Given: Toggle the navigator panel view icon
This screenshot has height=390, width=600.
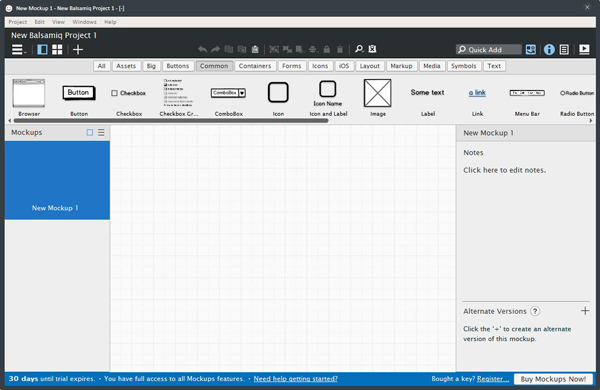Looking at the screenshot, I should tap(42, 49).
